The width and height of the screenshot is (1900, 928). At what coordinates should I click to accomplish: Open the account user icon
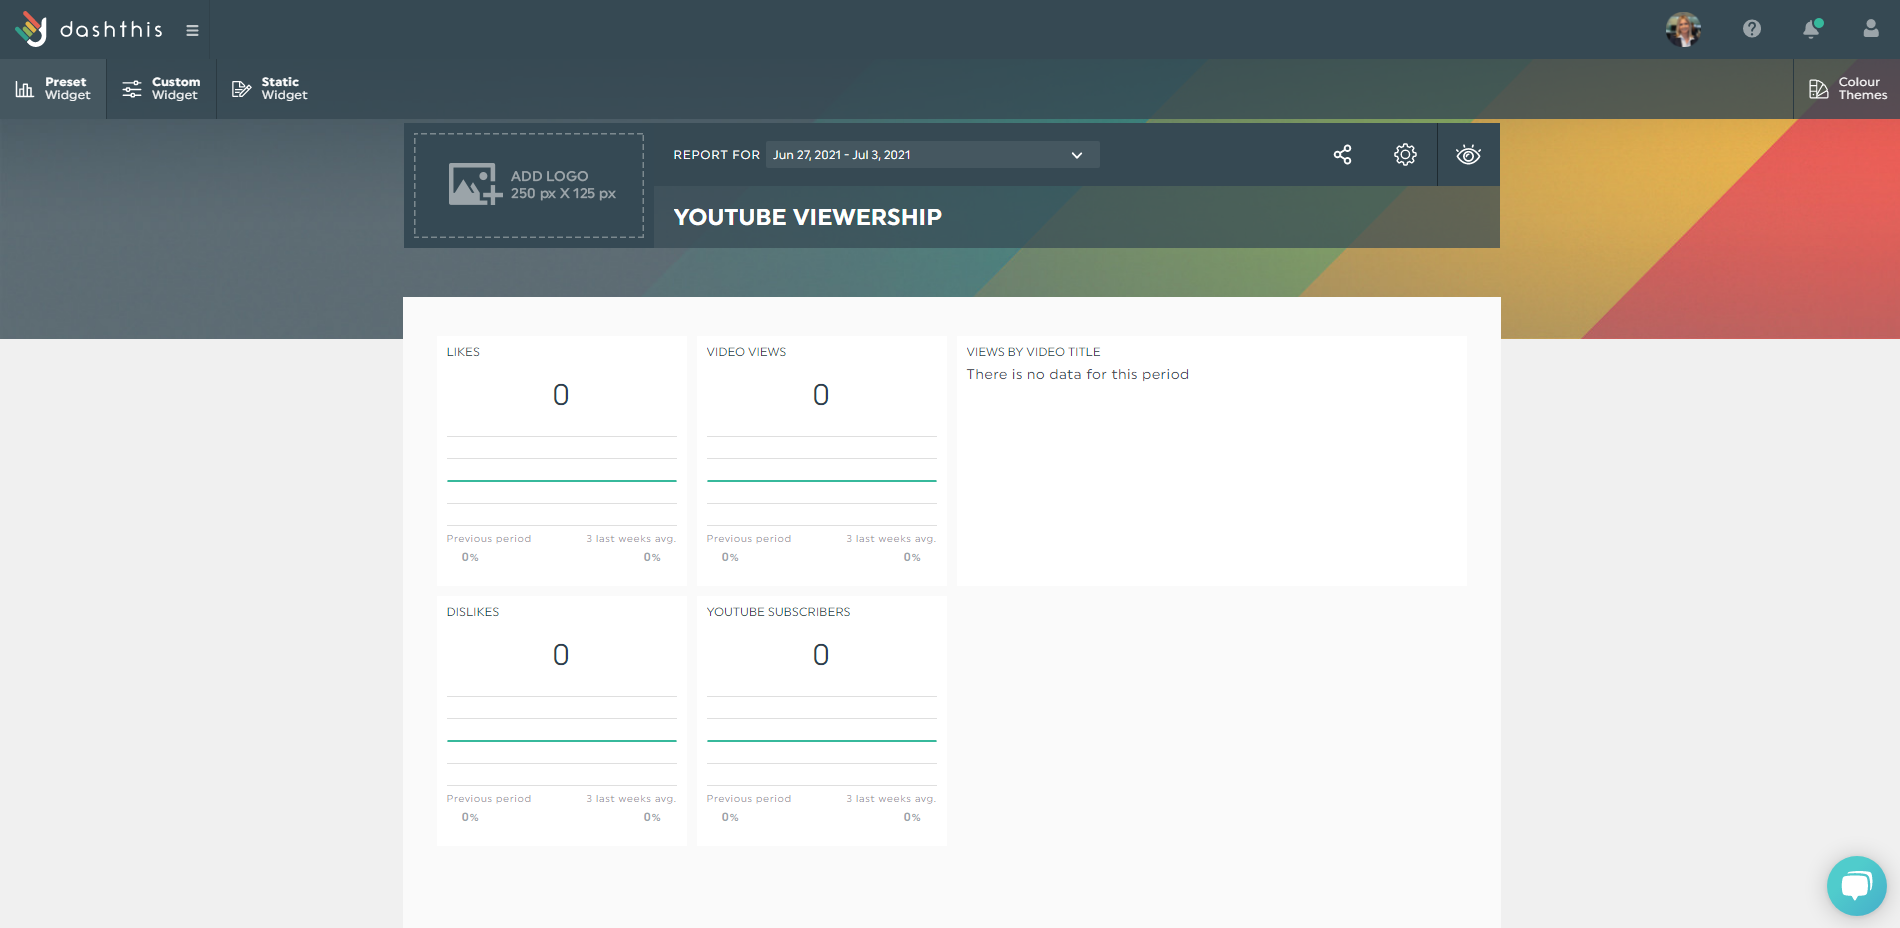click(x=1871, y=29)
